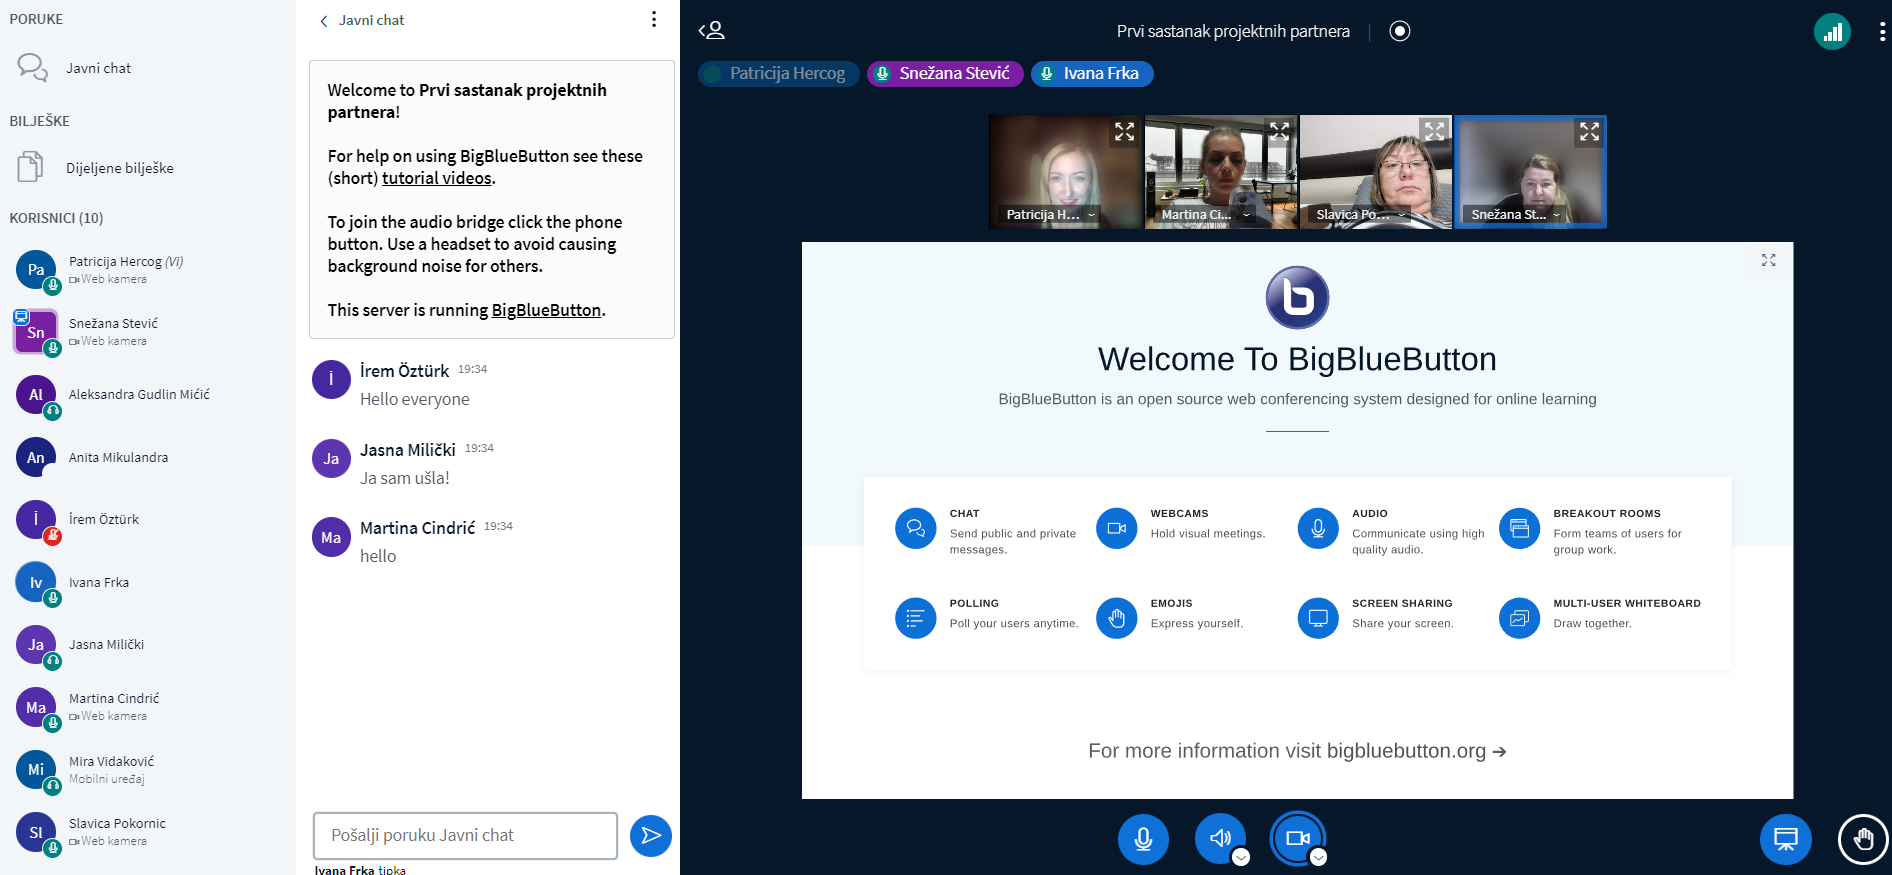Select user Ivana Frka in list
The width and height of the screenshot is (1892, 875).
click(x=148, y=582)
